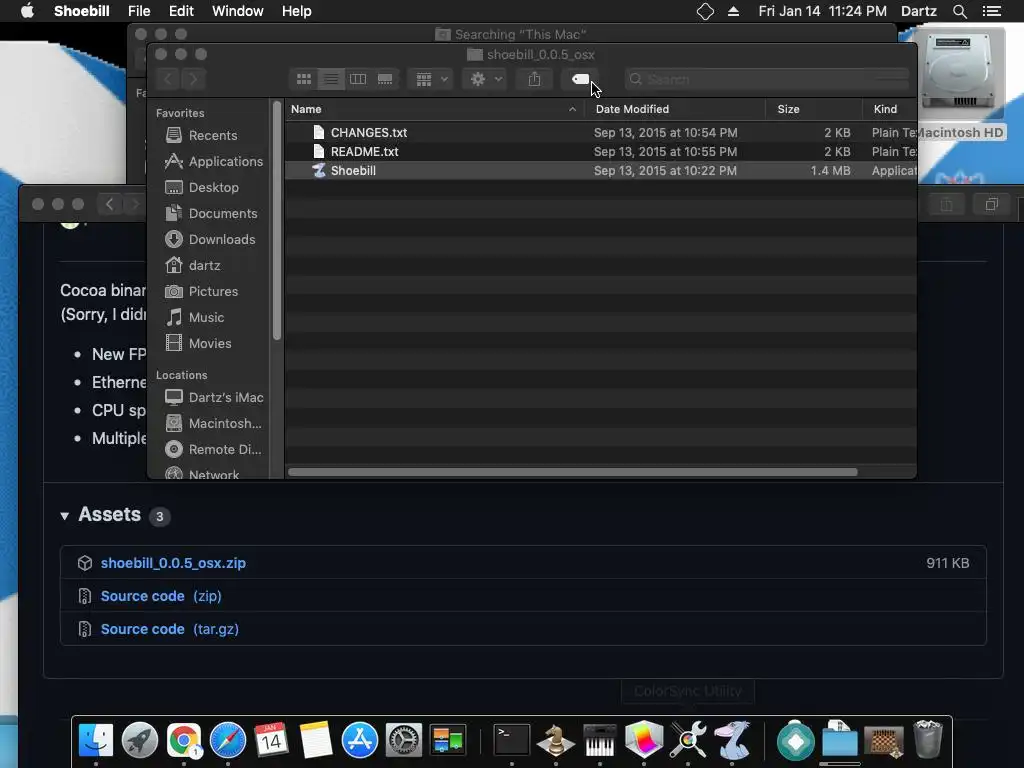This screenshot has height=768, width=1024.
Task: Open Notification Center from the menu bar
Action: tap(992, 11)
